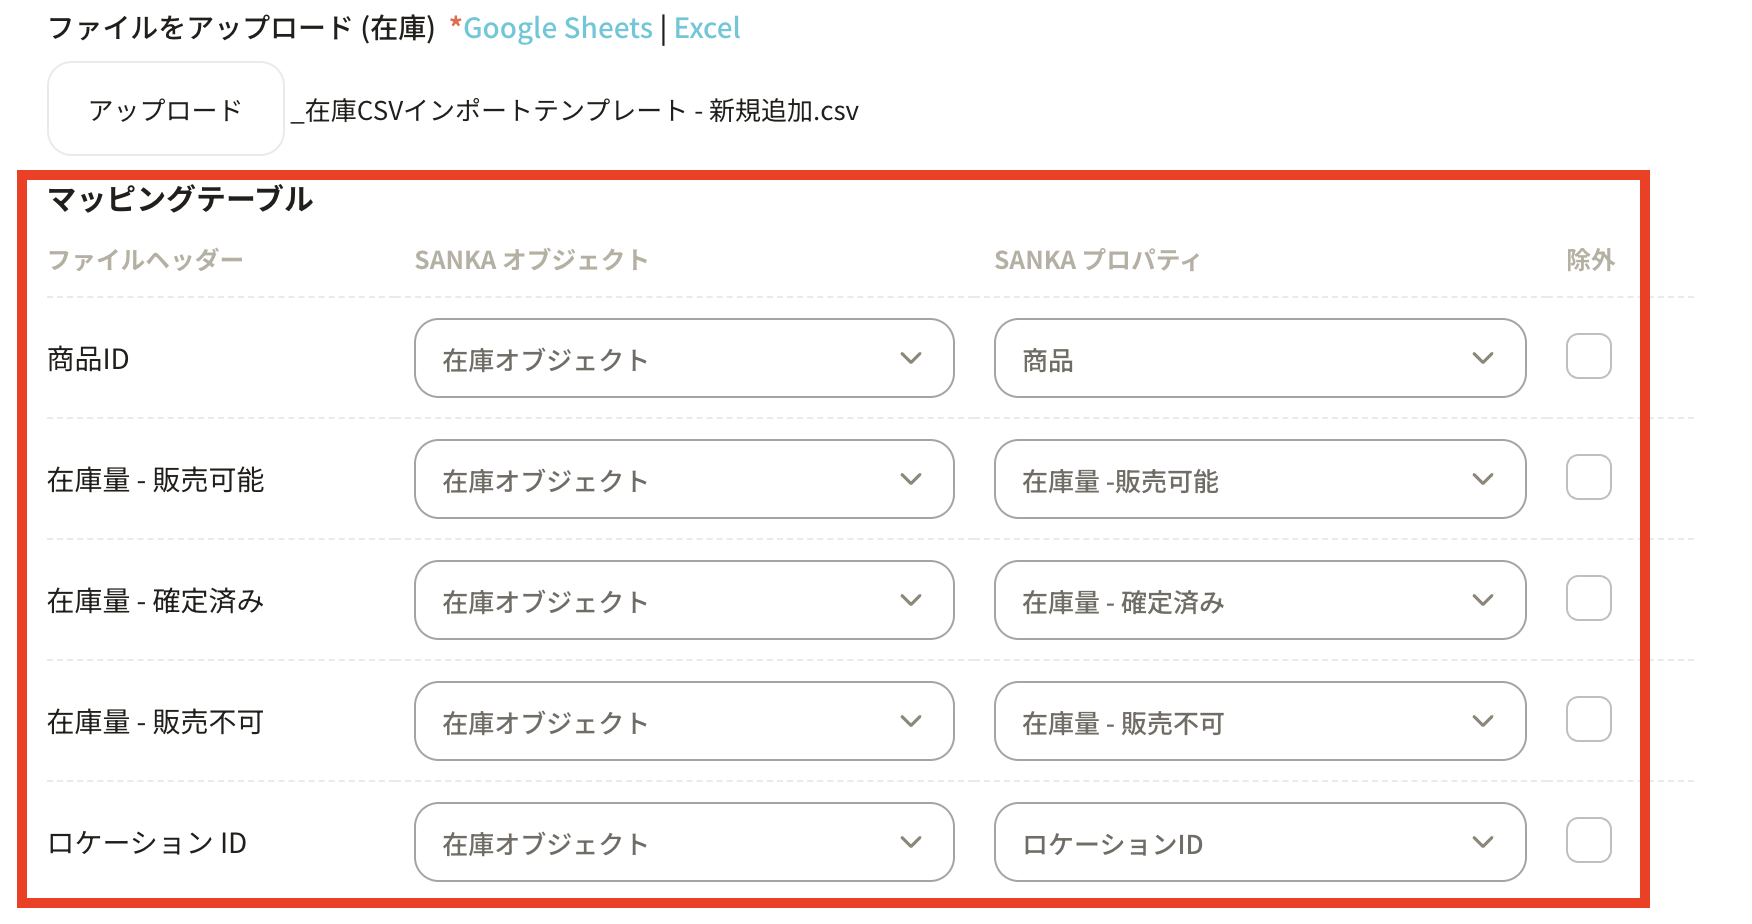Expand the 商品 property dropdown
The height and width of the screenshot is (924, 1752).
tap(1259, 358)
